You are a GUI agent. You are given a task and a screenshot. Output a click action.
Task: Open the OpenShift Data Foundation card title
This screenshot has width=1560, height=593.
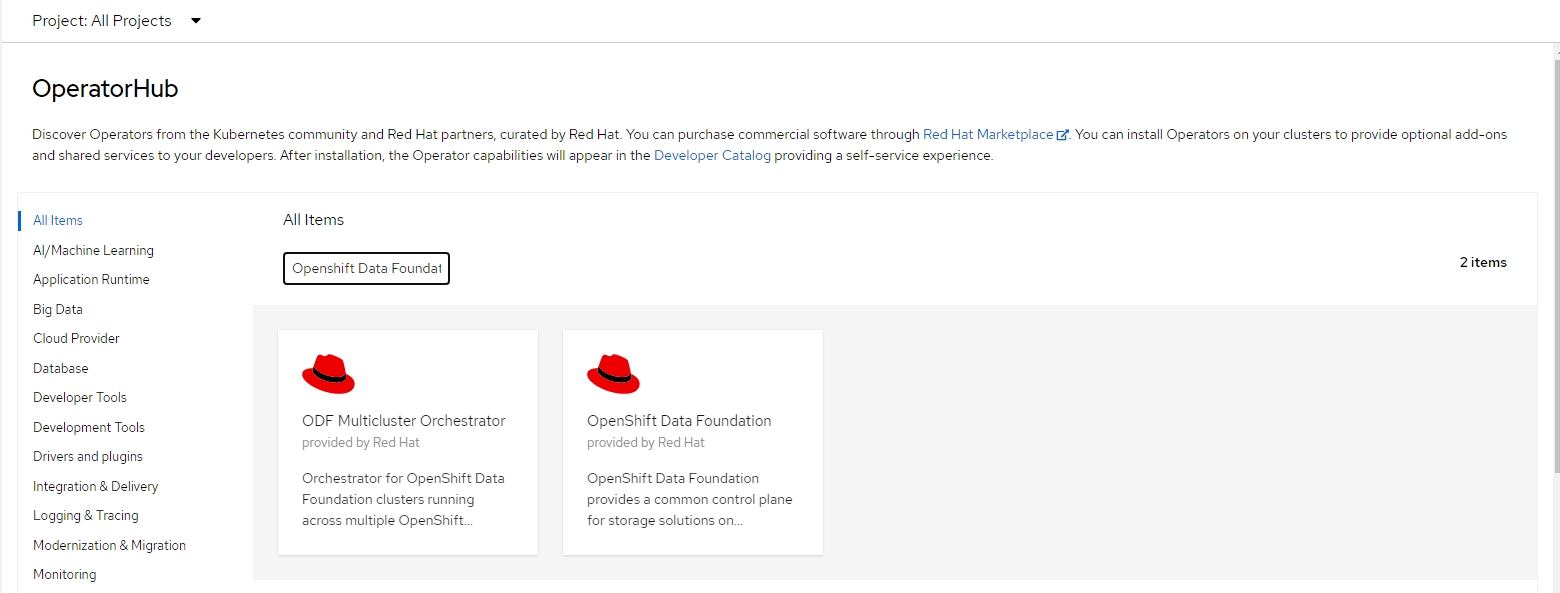tap(679, 421)
